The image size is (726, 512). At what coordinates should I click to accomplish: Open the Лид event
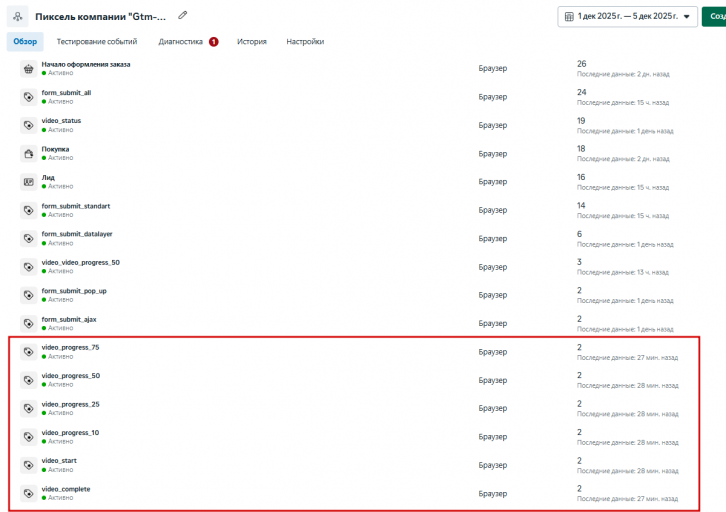48,177
